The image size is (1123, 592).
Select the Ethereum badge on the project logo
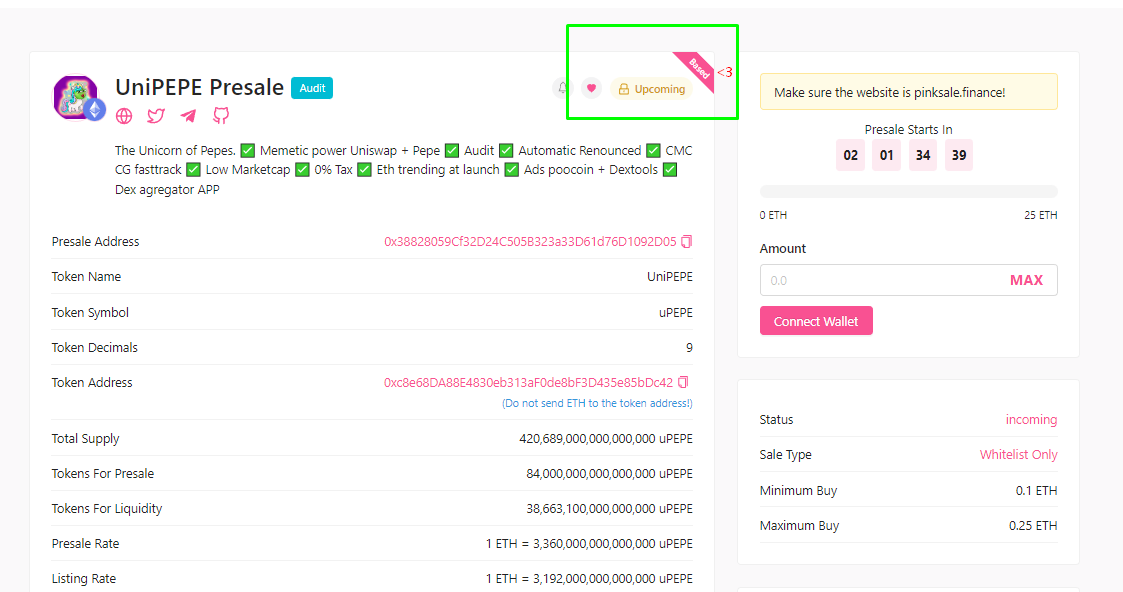(96, 109)
